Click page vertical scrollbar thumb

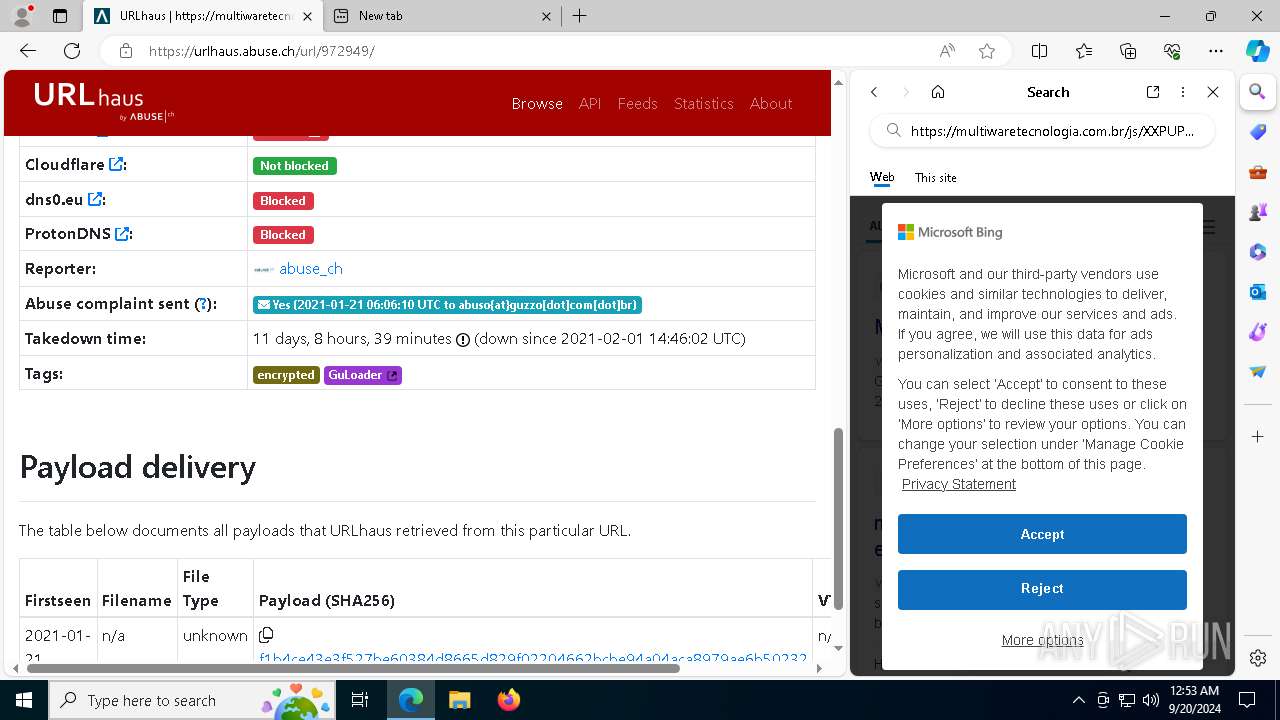(838, 518)
